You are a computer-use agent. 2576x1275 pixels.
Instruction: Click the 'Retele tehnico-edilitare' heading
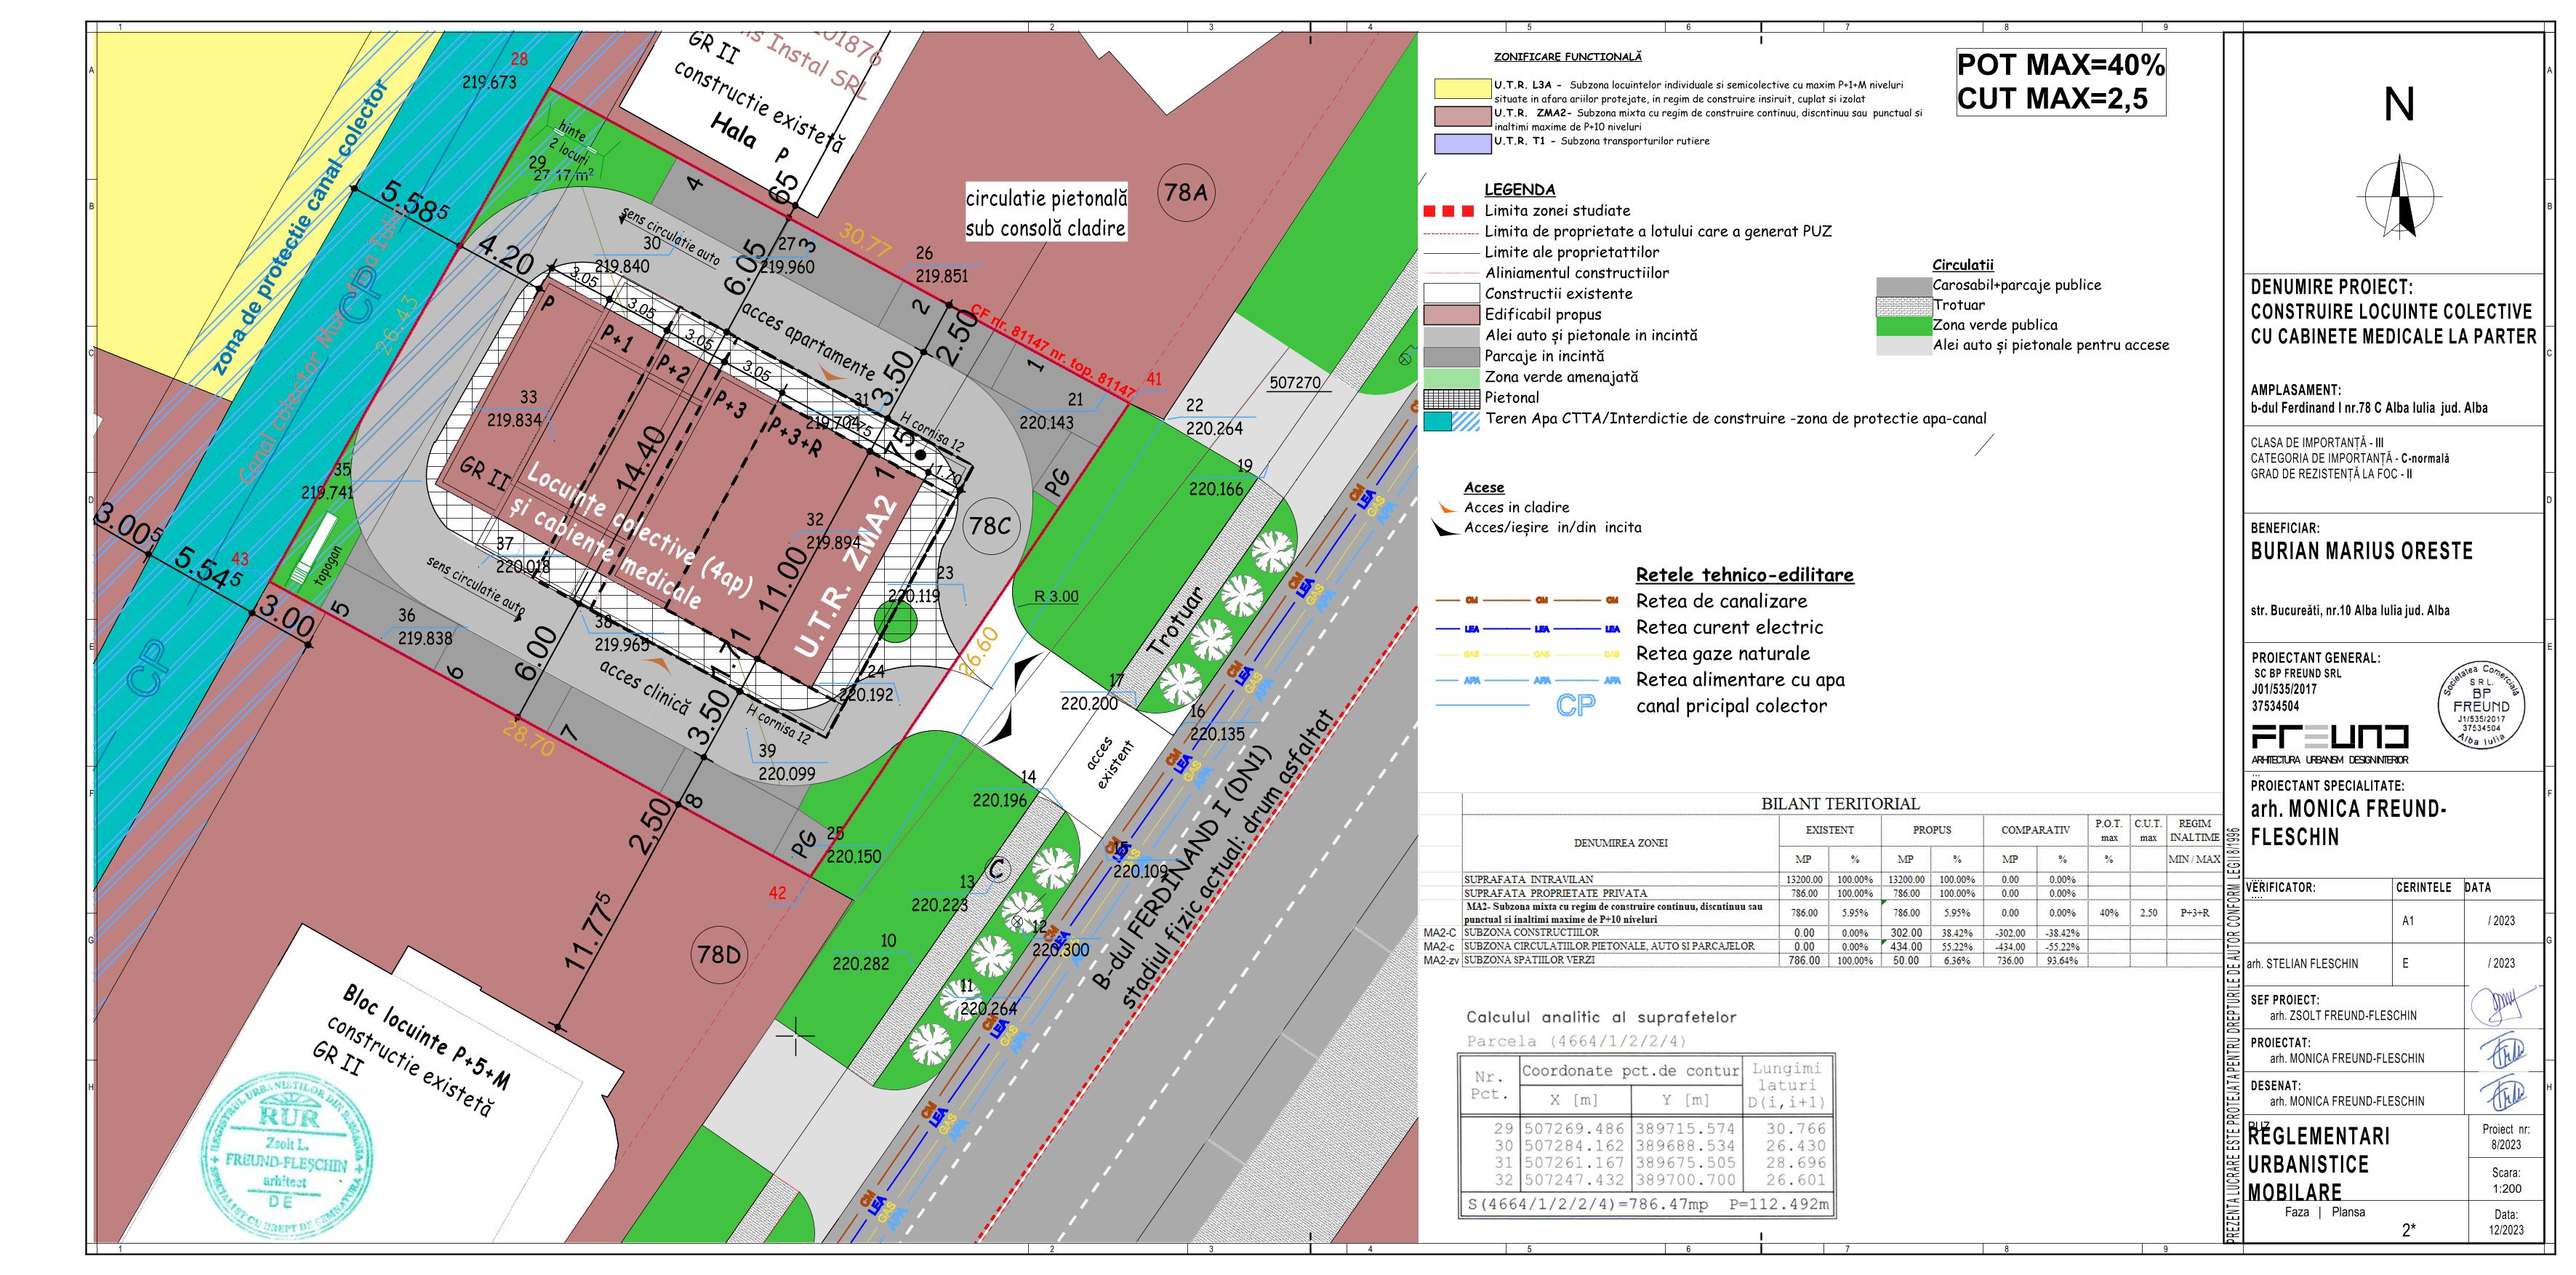[1744, 575]
